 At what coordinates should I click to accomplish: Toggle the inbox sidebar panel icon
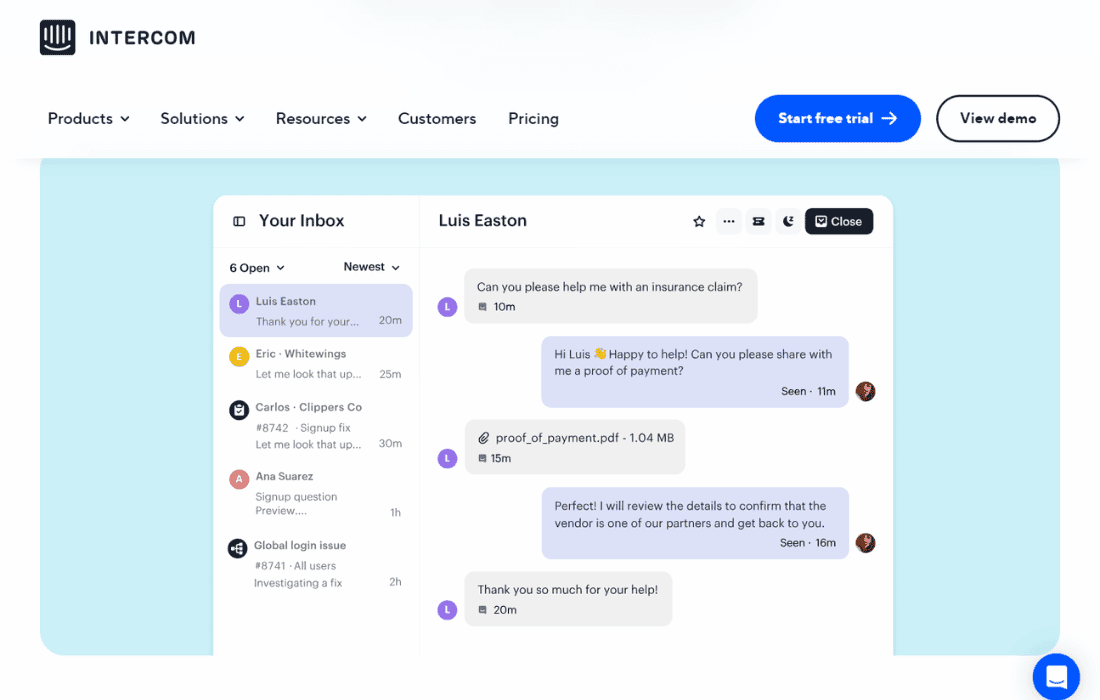click(x=239, y=222)
